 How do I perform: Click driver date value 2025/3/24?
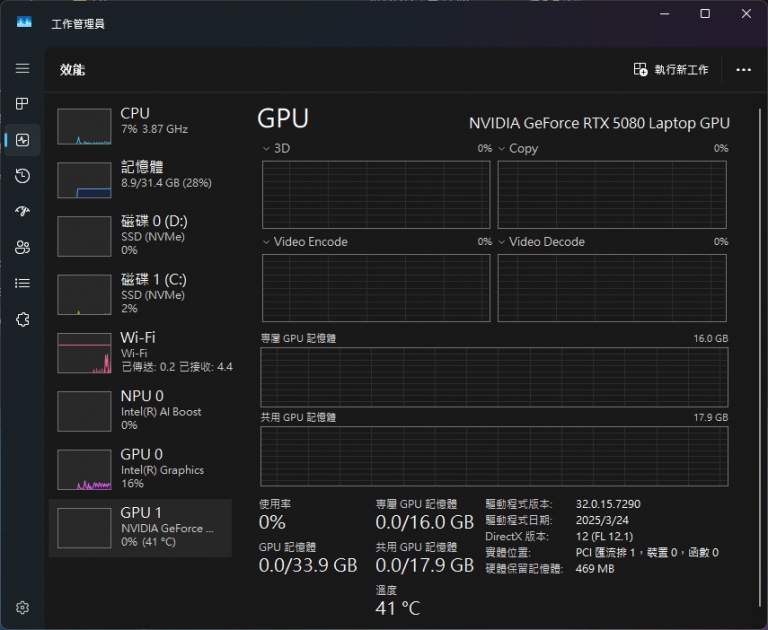(x=602, y=520)
